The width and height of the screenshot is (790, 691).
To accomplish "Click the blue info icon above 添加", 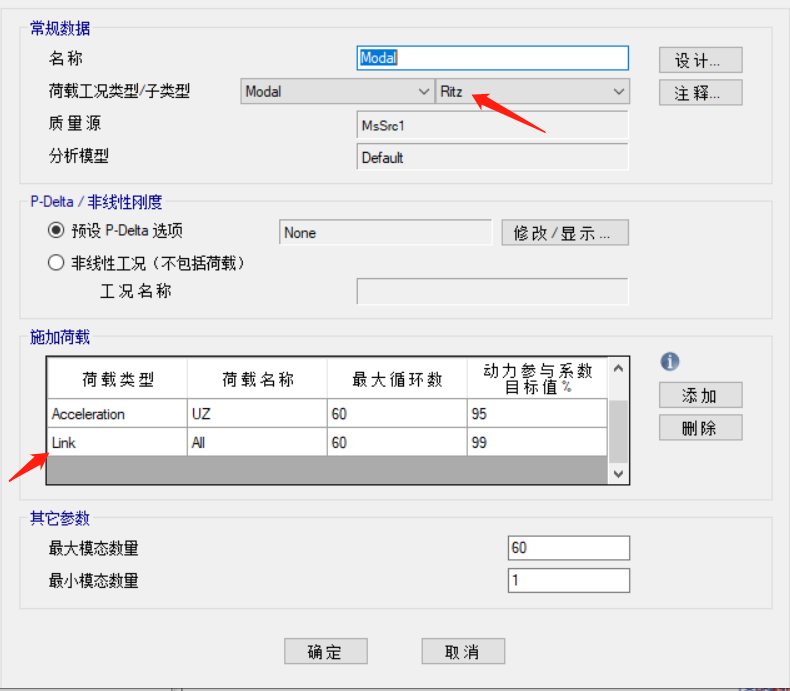I will click(x=670, y=361).
